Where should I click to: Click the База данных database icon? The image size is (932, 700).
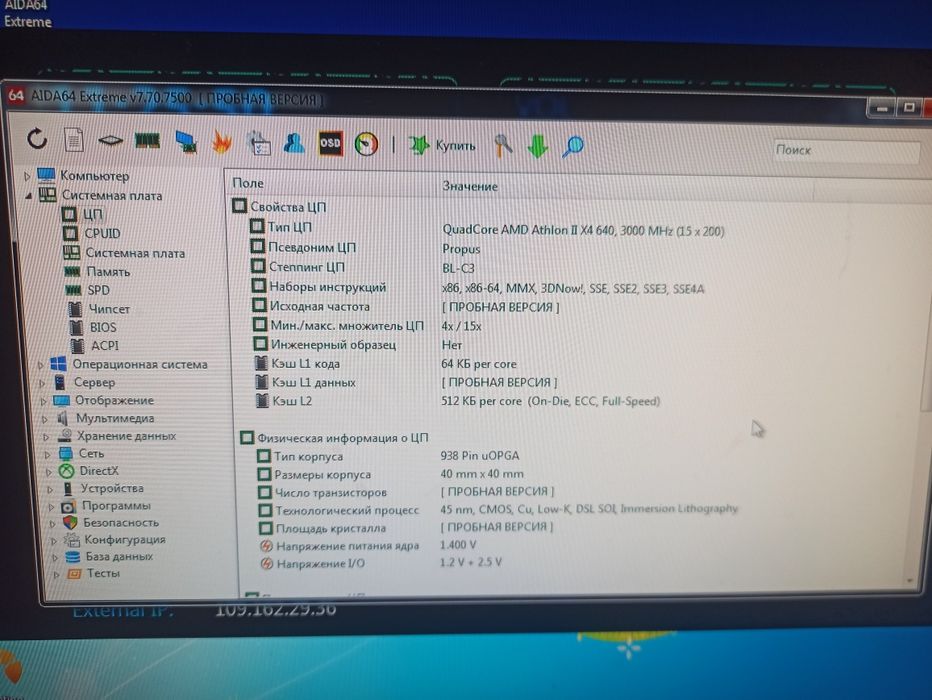pos(73,557)
